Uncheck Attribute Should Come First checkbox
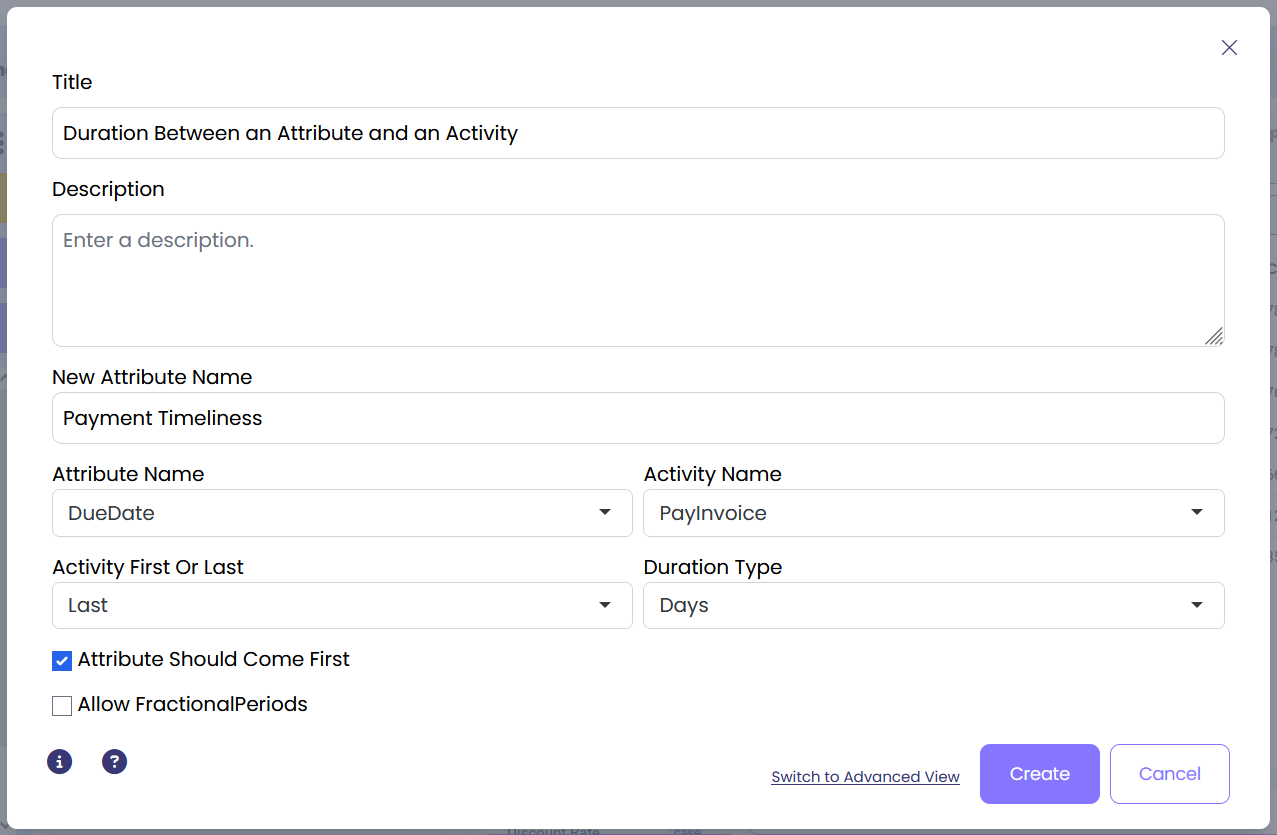 [62, 660]
